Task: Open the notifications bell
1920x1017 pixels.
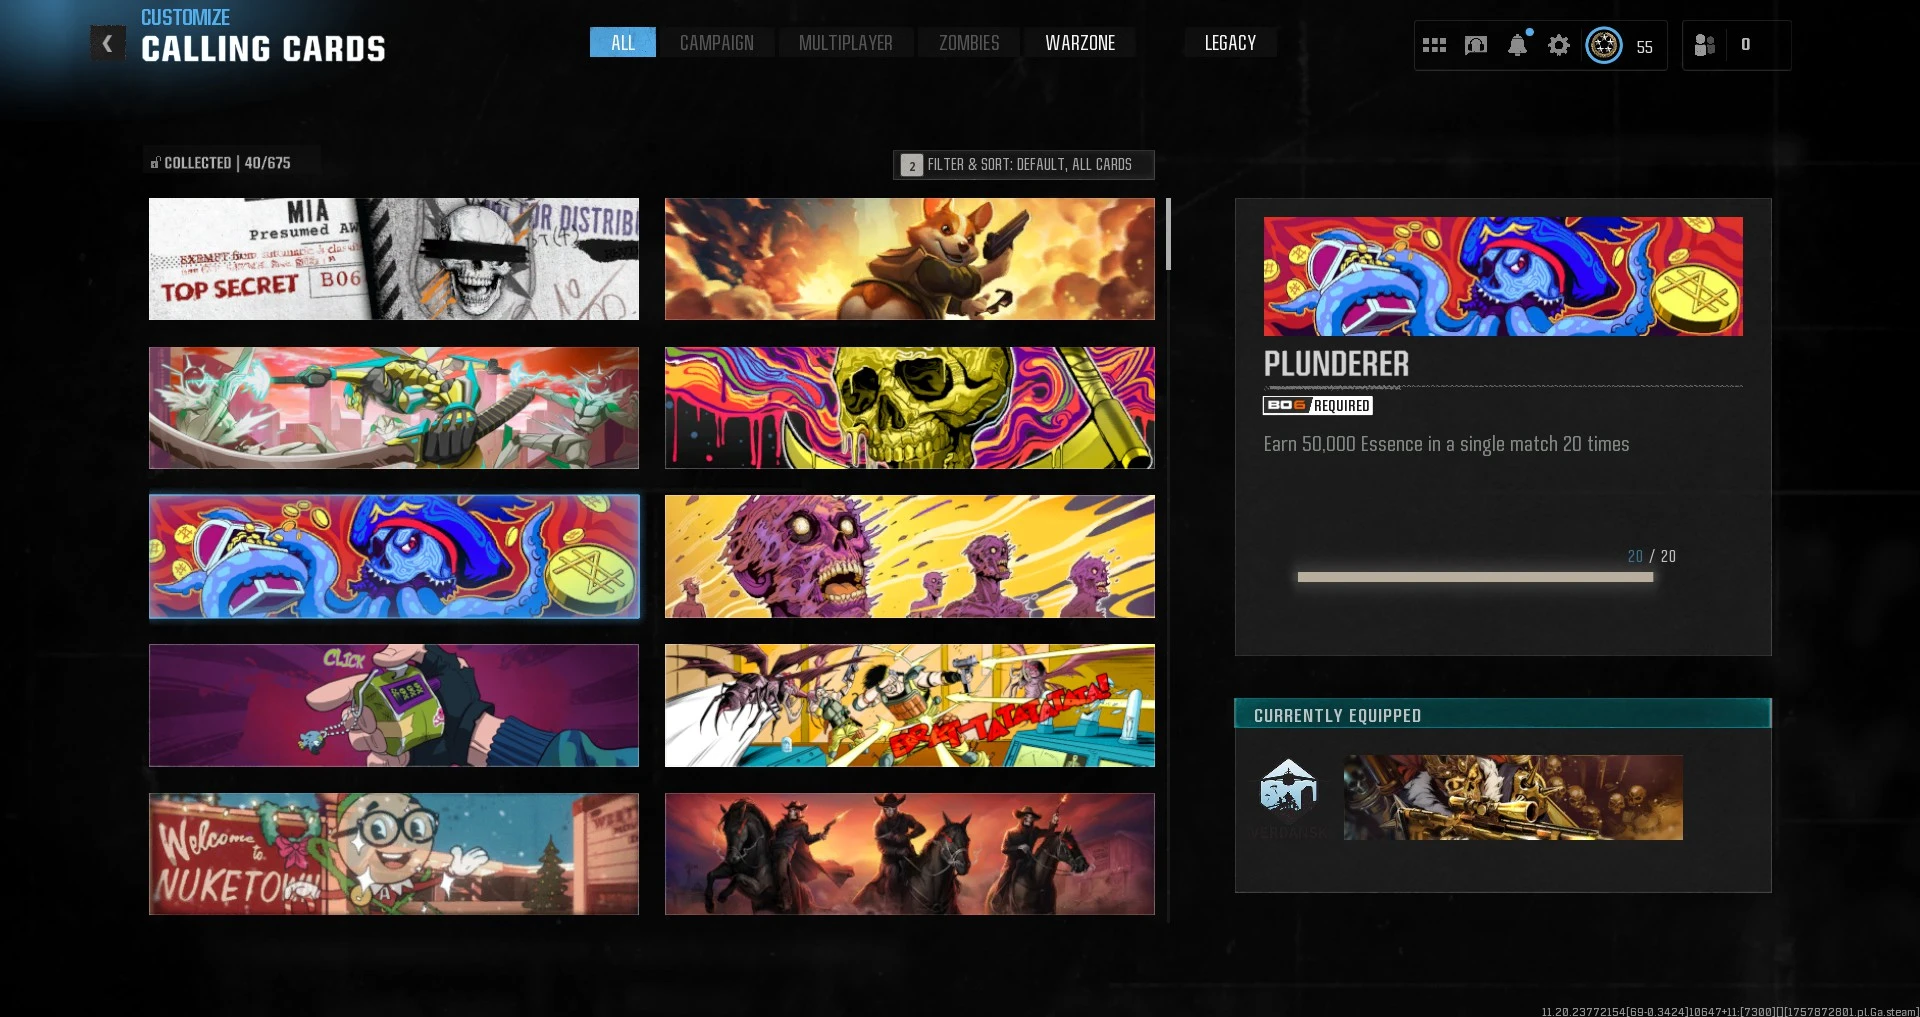Action: pyautogui.click(x=1517, y=45)
